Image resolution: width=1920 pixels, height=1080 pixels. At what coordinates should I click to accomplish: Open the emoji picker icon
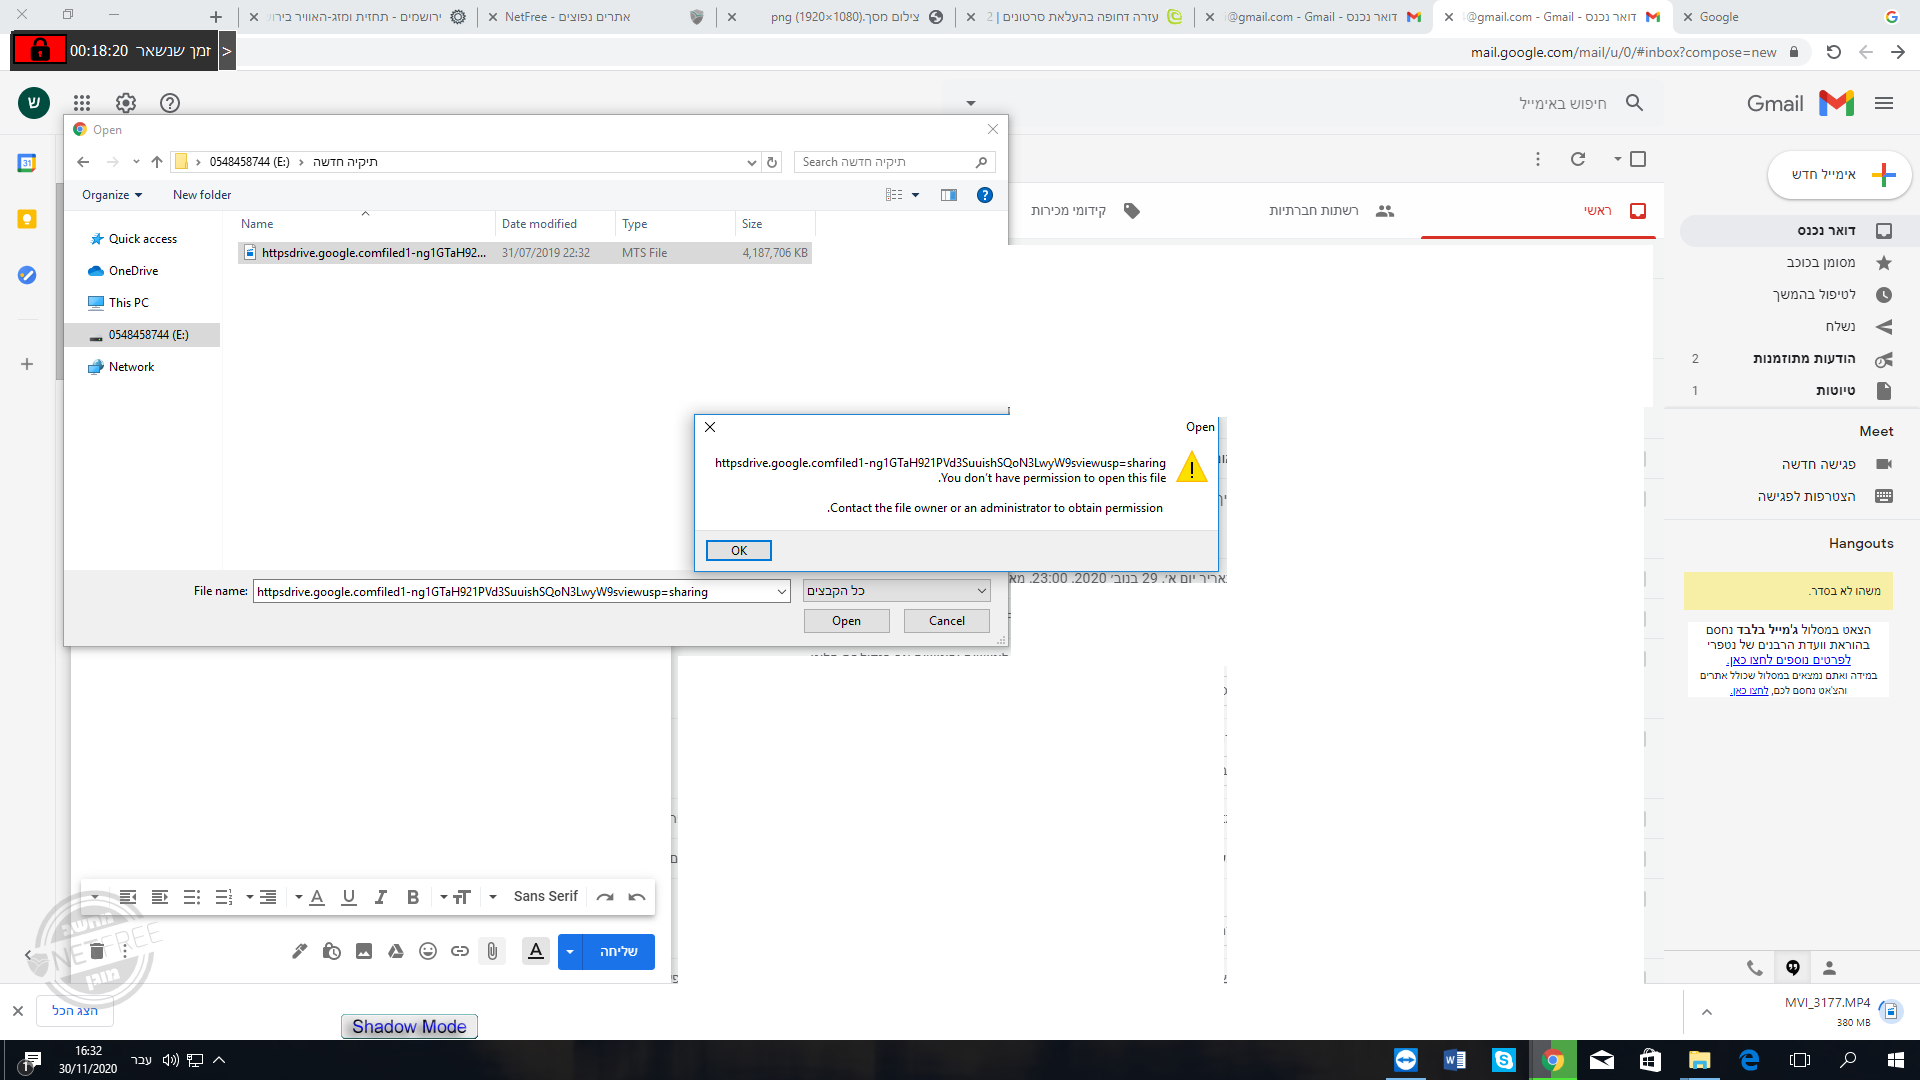pyautogui.click(x=428, y=951)
